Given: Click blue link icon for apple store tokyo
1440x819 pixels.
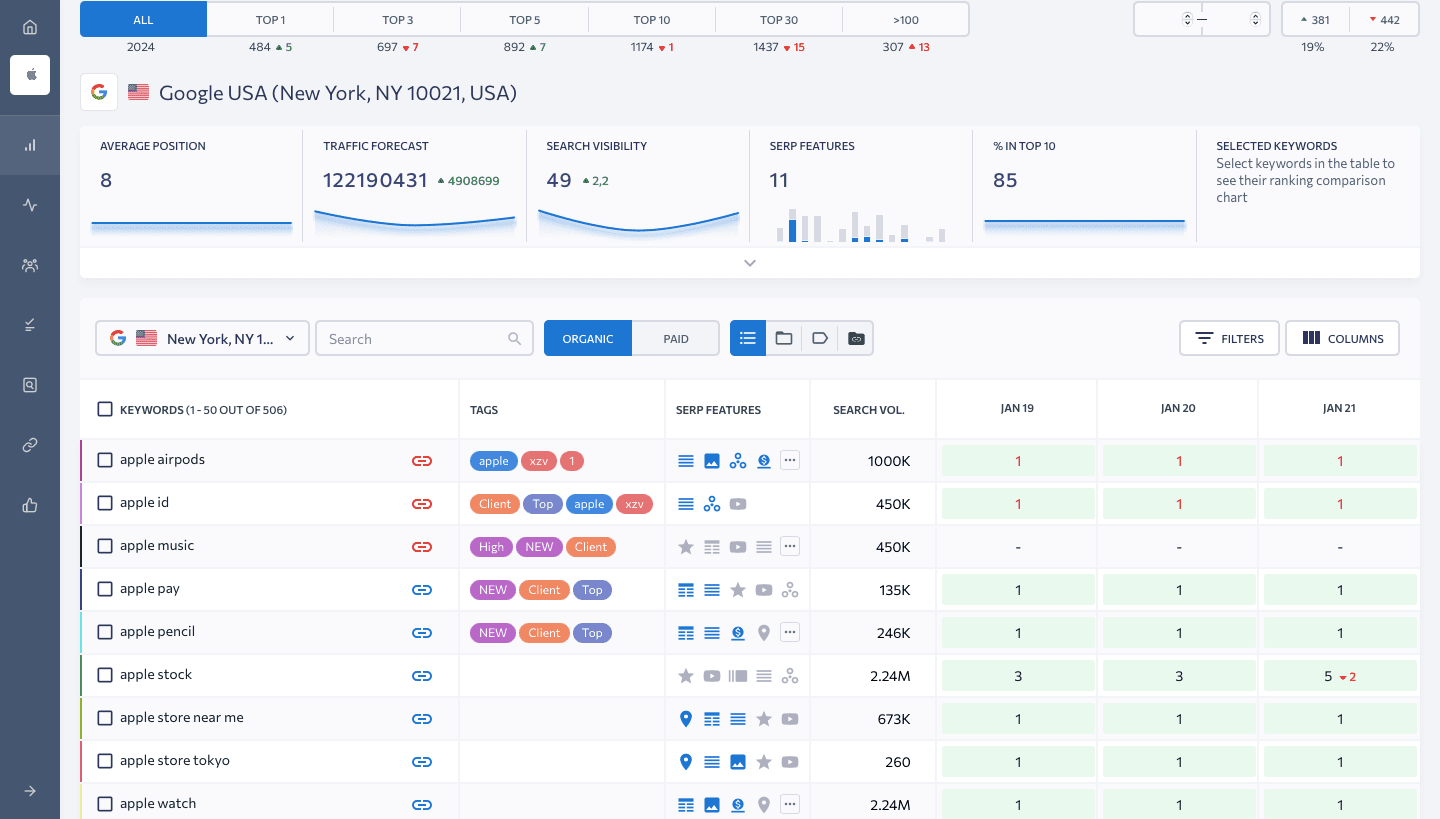Looking at the screenshot, I should 422,762.
